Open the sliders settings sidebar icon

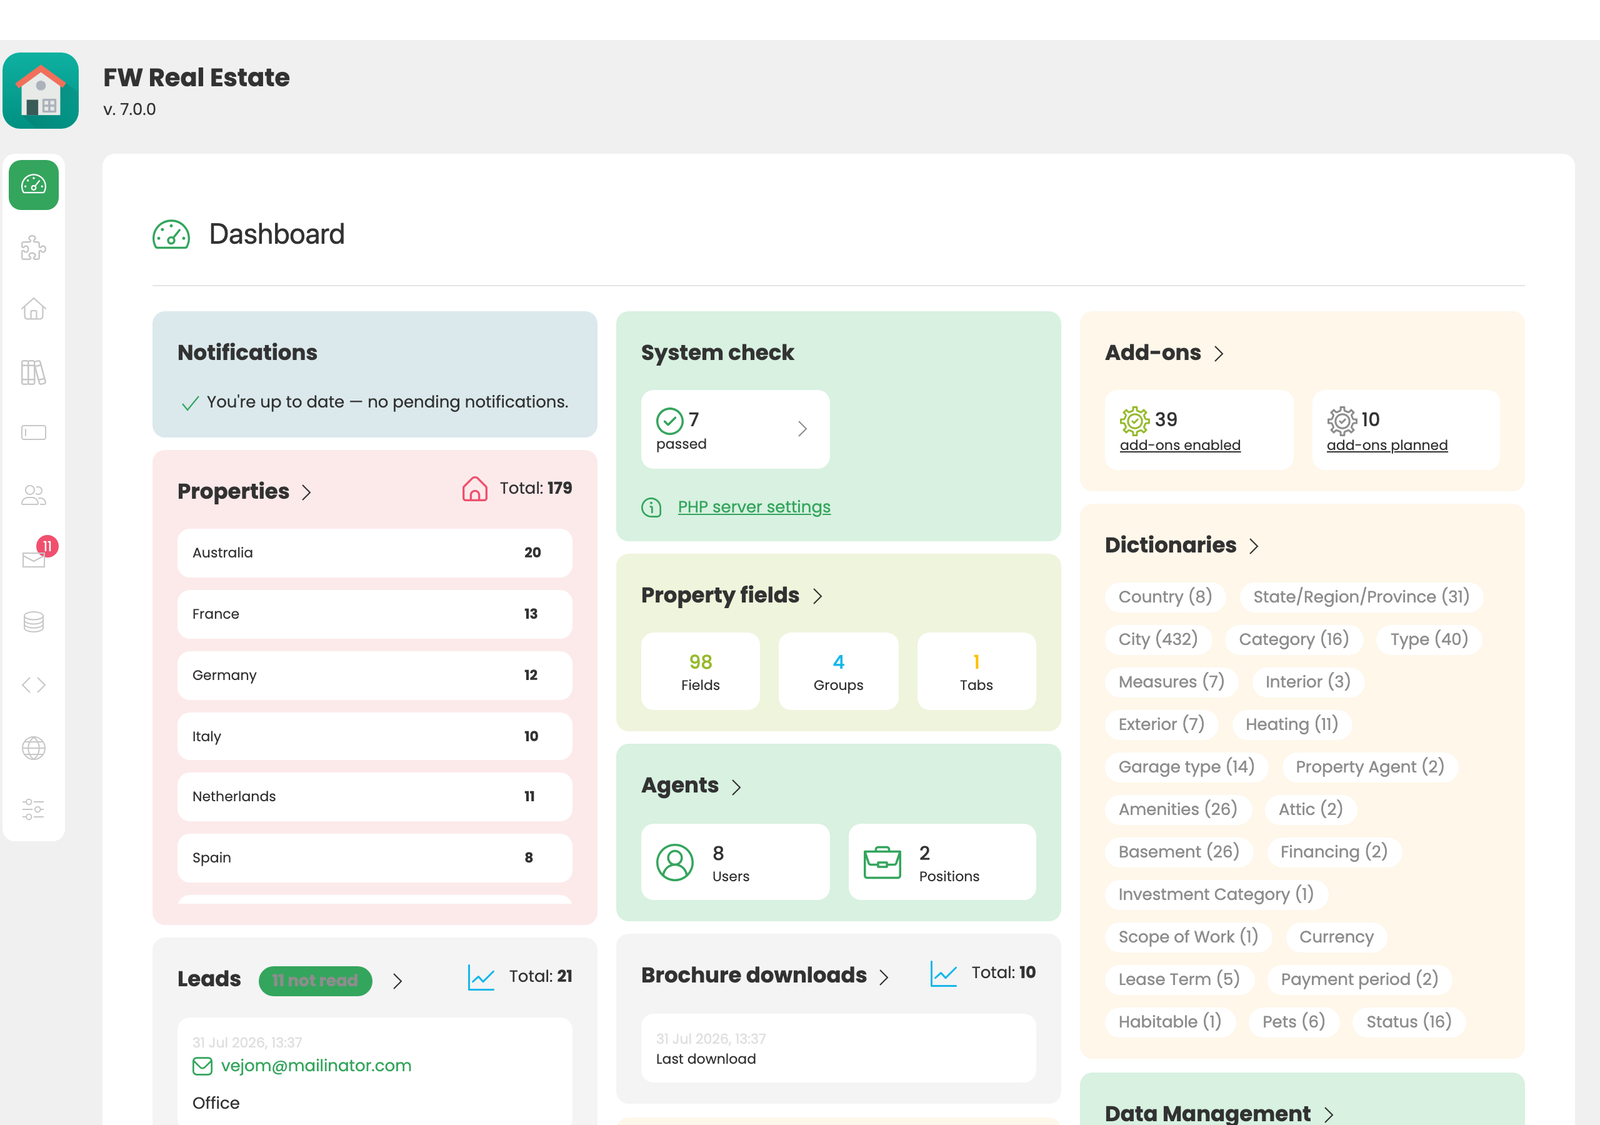coord(34,809)
